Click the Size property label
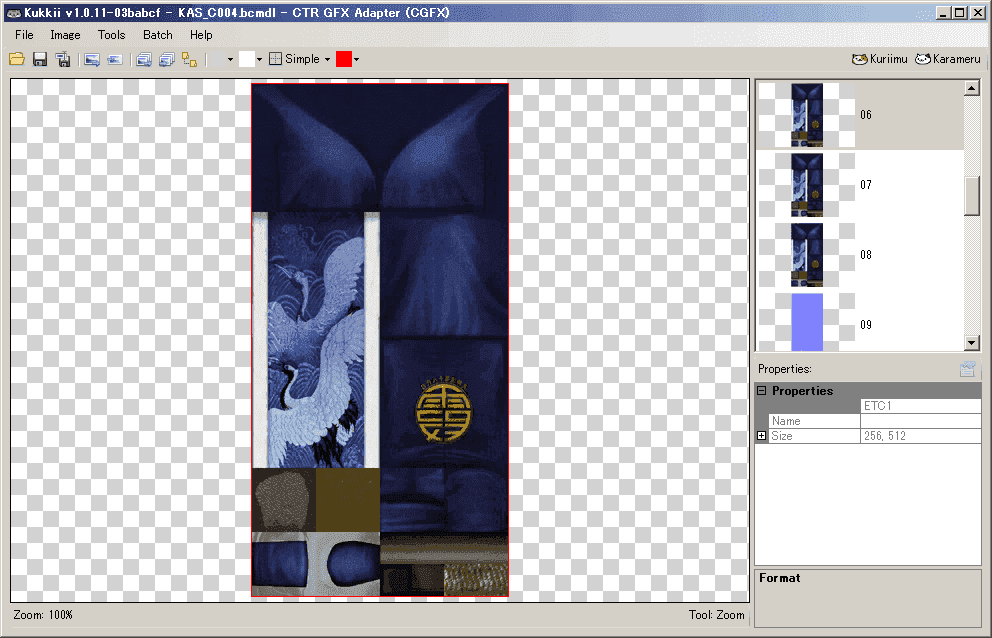 (781, 436)
